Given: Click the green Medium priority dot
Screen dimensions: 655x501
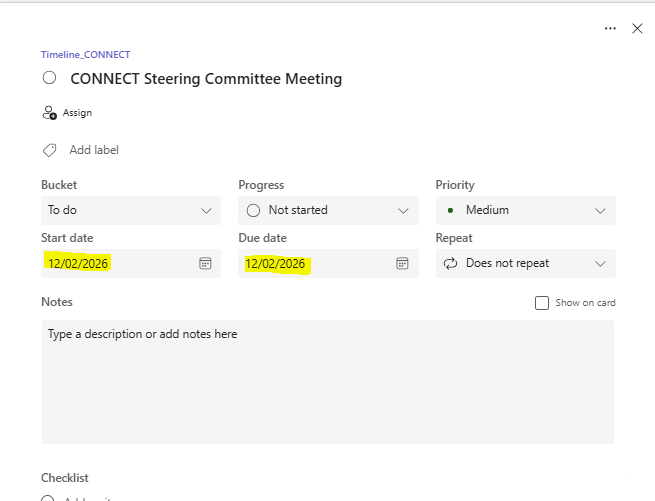Looking at the screenshot, I should 450,210.
